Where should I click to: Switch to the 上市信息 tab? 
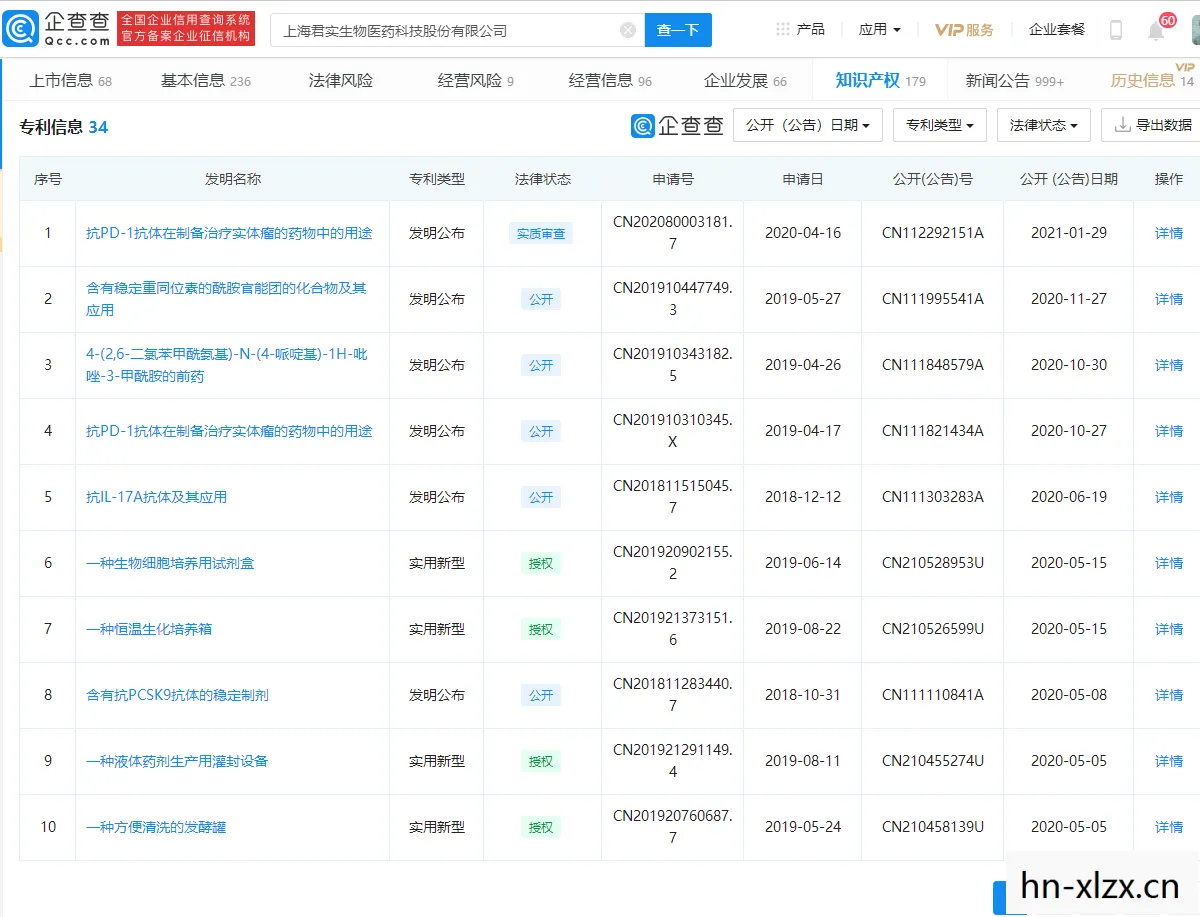[x=70, y=80]
